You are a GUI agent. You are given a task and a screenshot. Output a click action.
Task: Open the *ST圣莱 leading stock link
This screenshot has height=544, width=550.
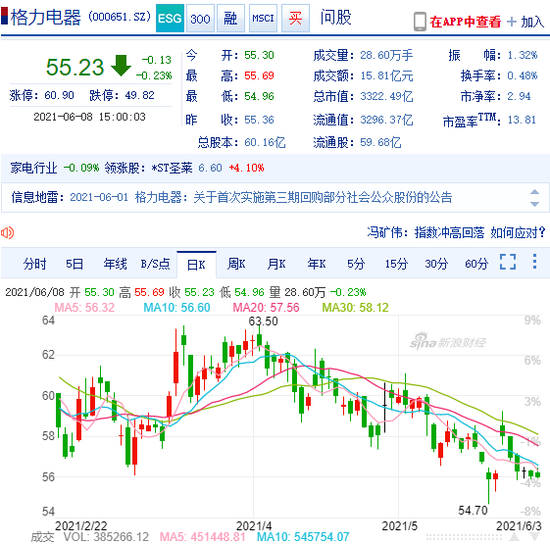click(x=172, y=168)
